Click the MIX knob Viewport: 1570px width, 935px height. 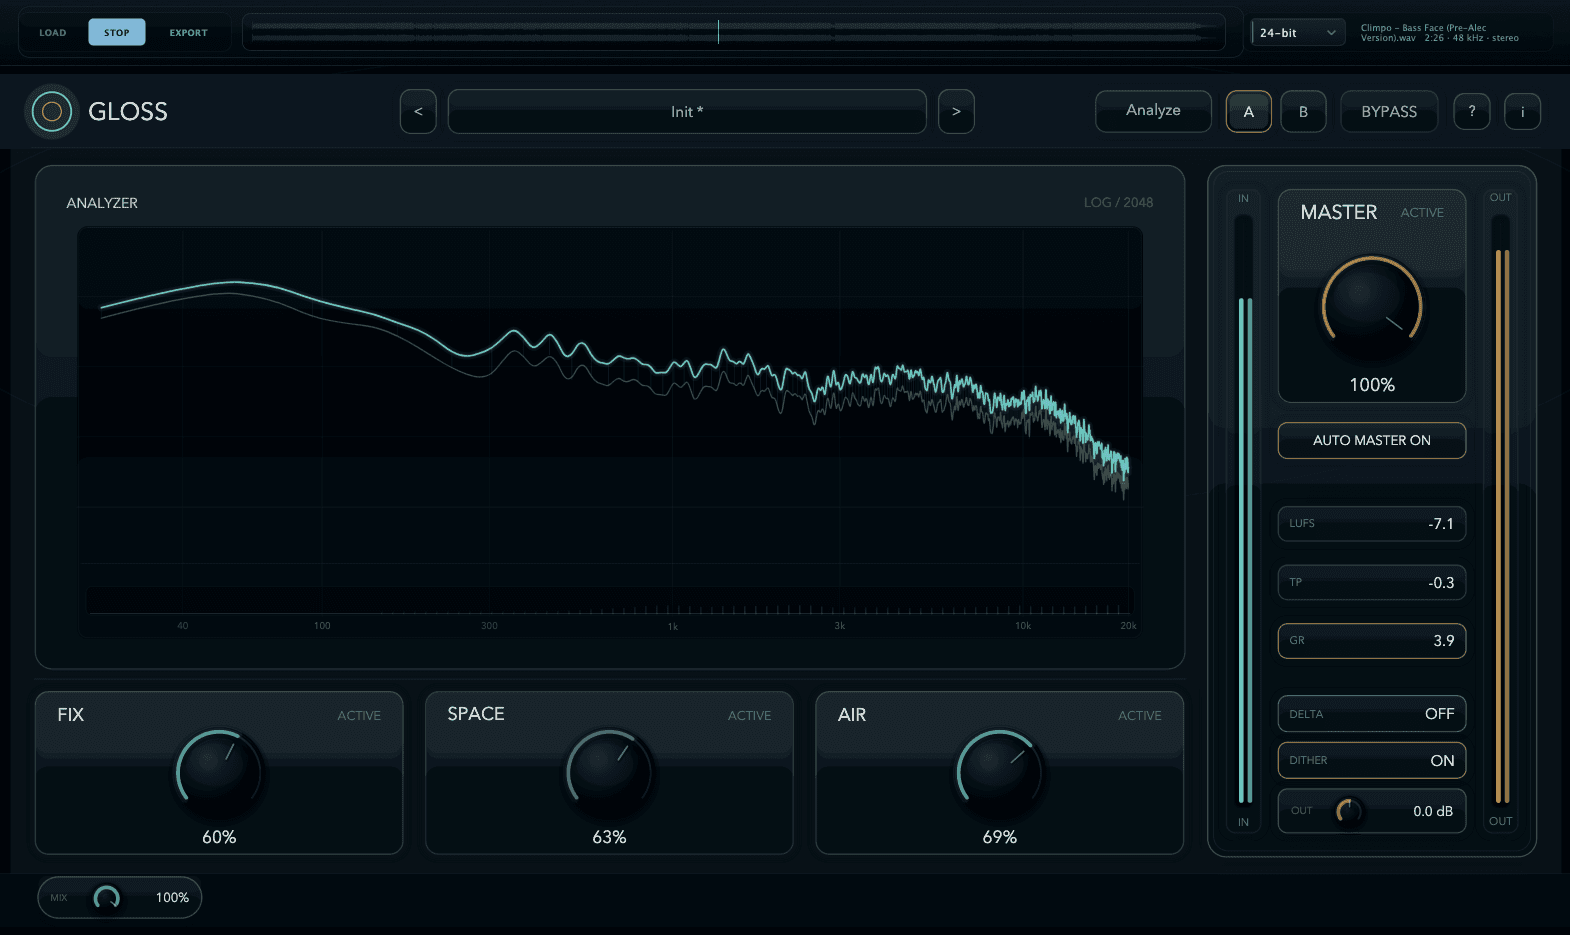(x=107, y=898)
